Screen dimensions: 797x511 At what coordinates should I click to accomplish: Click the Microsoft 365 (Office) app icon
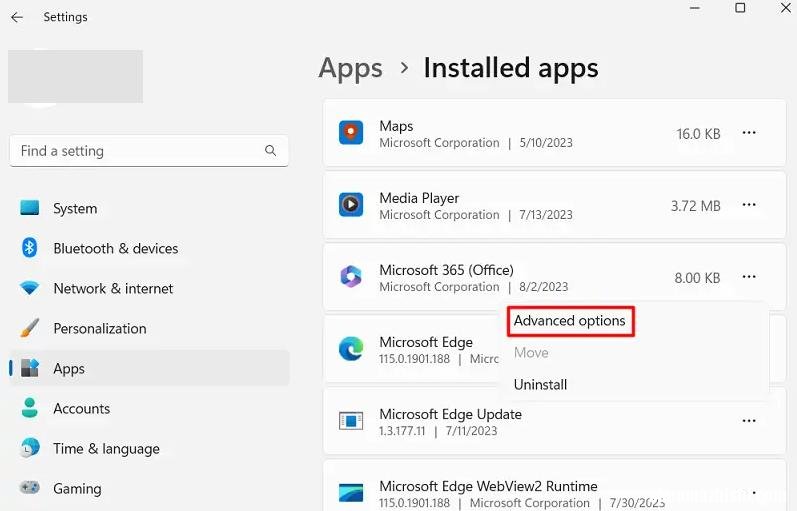tap(351, 277)
